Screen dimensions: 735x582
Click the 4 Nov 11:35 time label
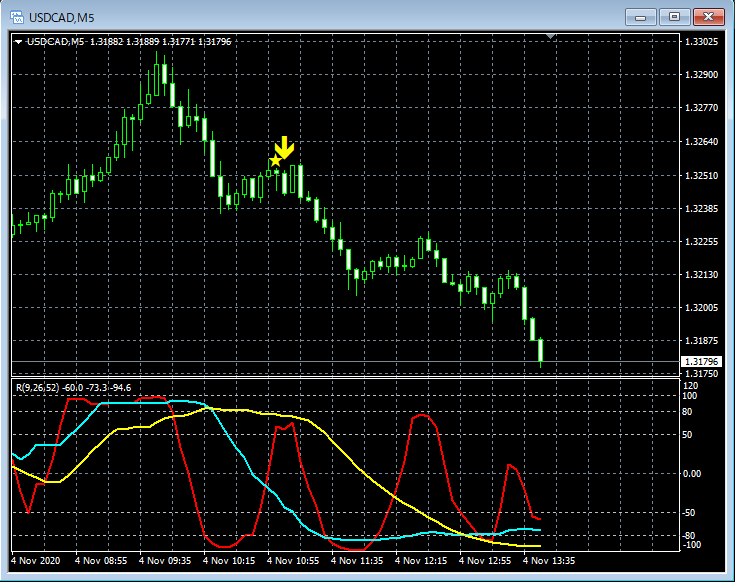pyautogui.click(x=357, y=560)
